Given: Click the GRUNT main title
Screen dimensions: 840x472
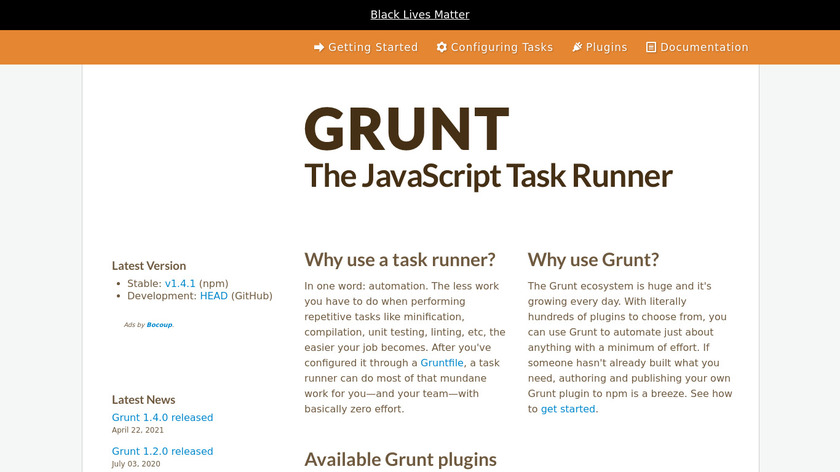Looking at the screenshot, I should click(407, 129).
